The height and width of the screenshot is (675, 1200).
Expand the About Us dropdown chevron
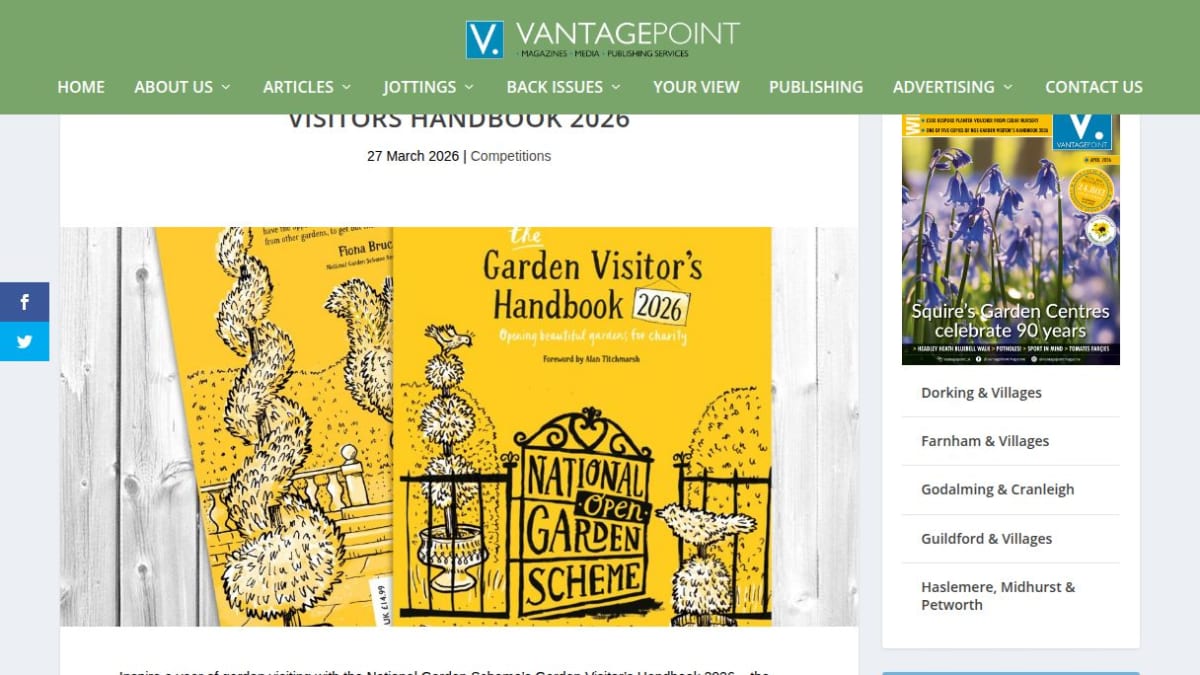tap(225, 87)
